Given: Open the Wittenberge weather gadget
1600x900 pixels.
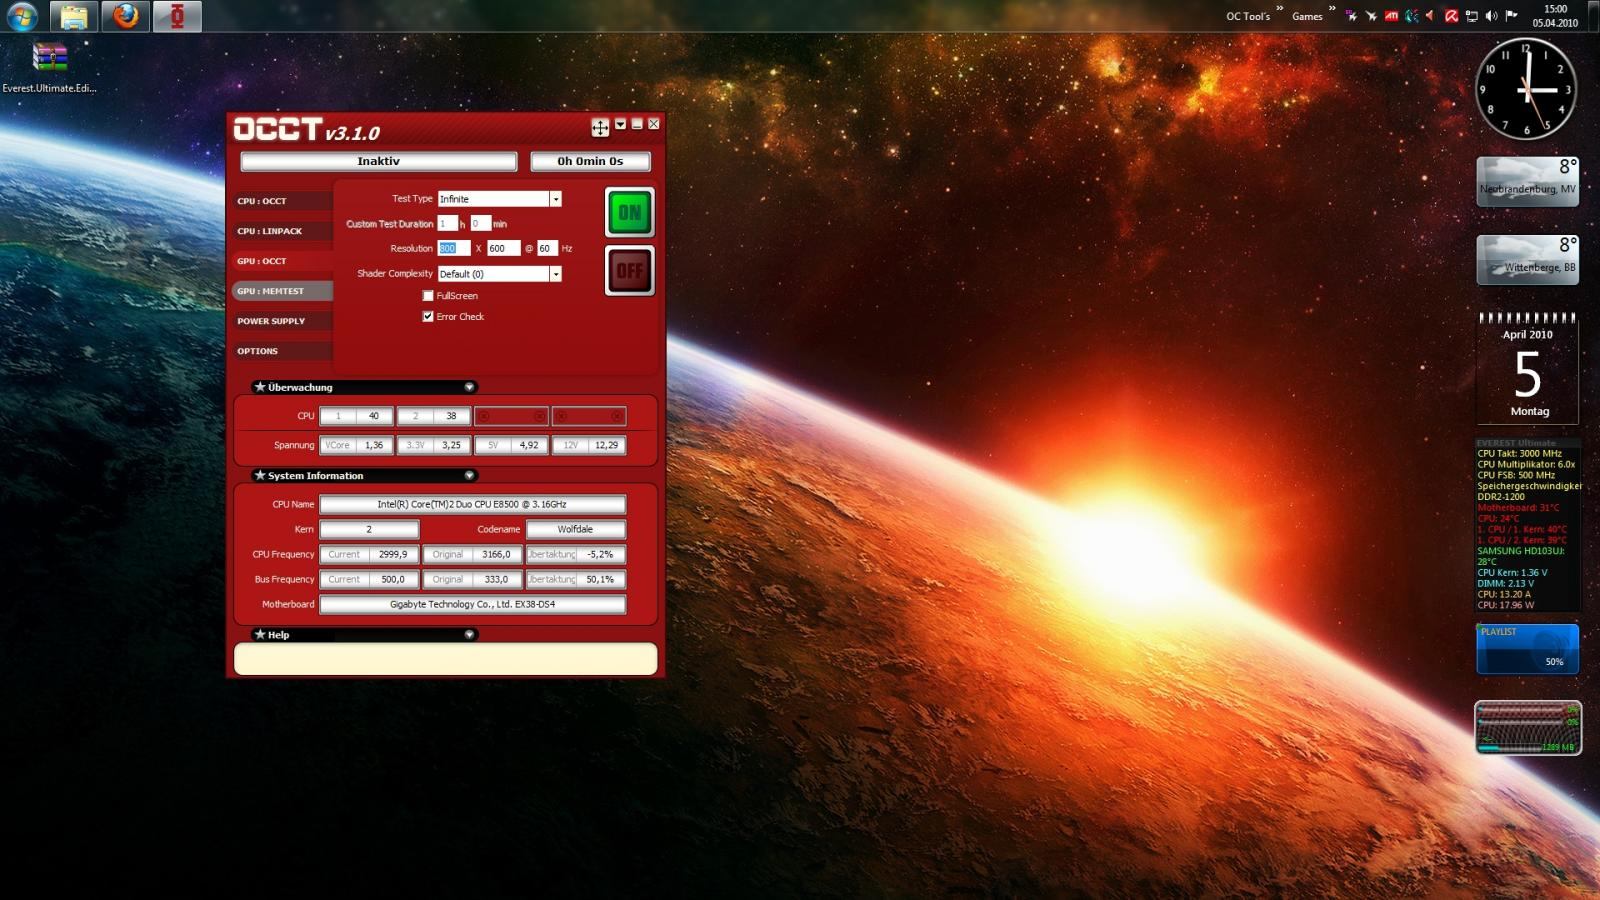Looking at the screenshot, I should (x=1527, y=260).
